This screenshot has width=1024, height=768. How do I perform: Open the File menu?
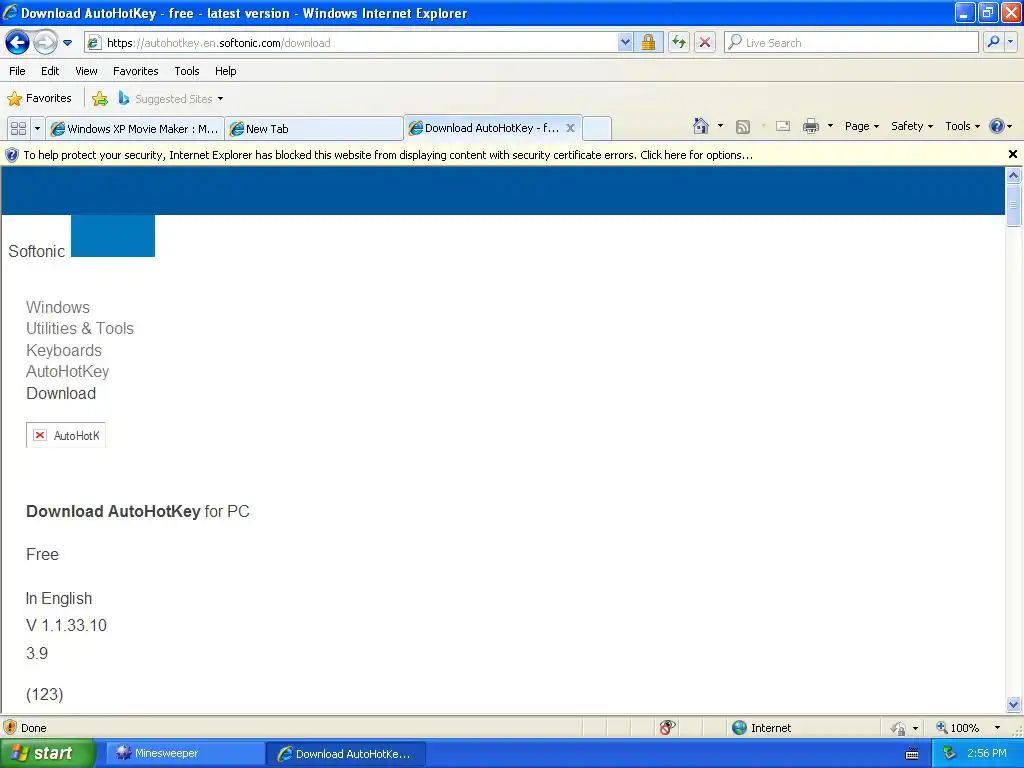17,71
